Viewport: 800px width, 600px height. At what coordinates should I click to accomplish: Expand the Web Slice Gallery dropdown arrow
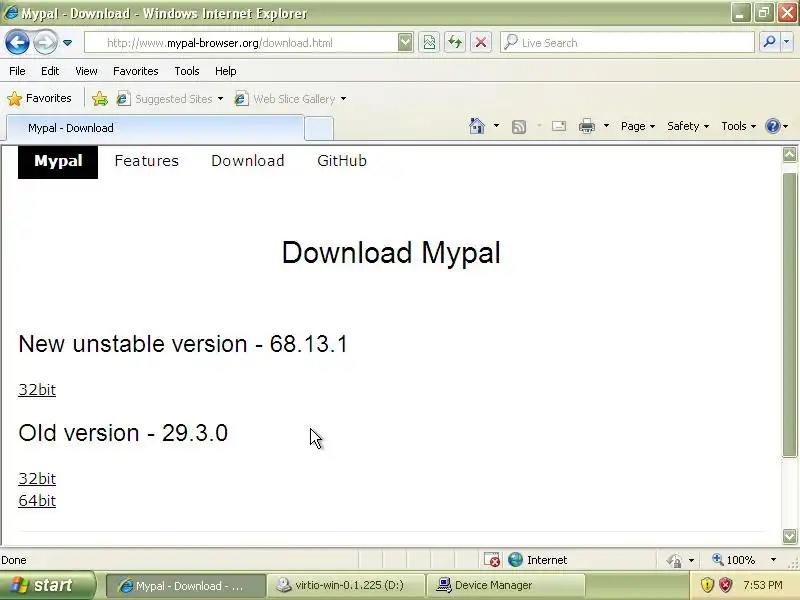343,98
